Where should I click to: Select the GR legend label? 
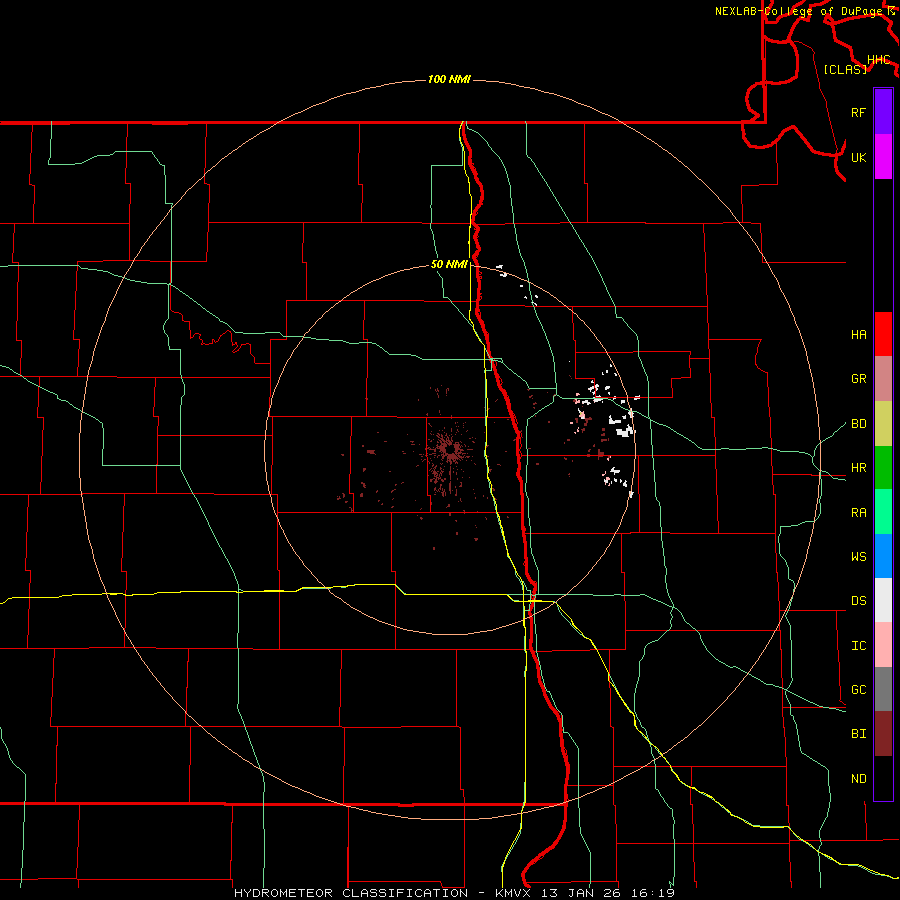coord(858,379)
